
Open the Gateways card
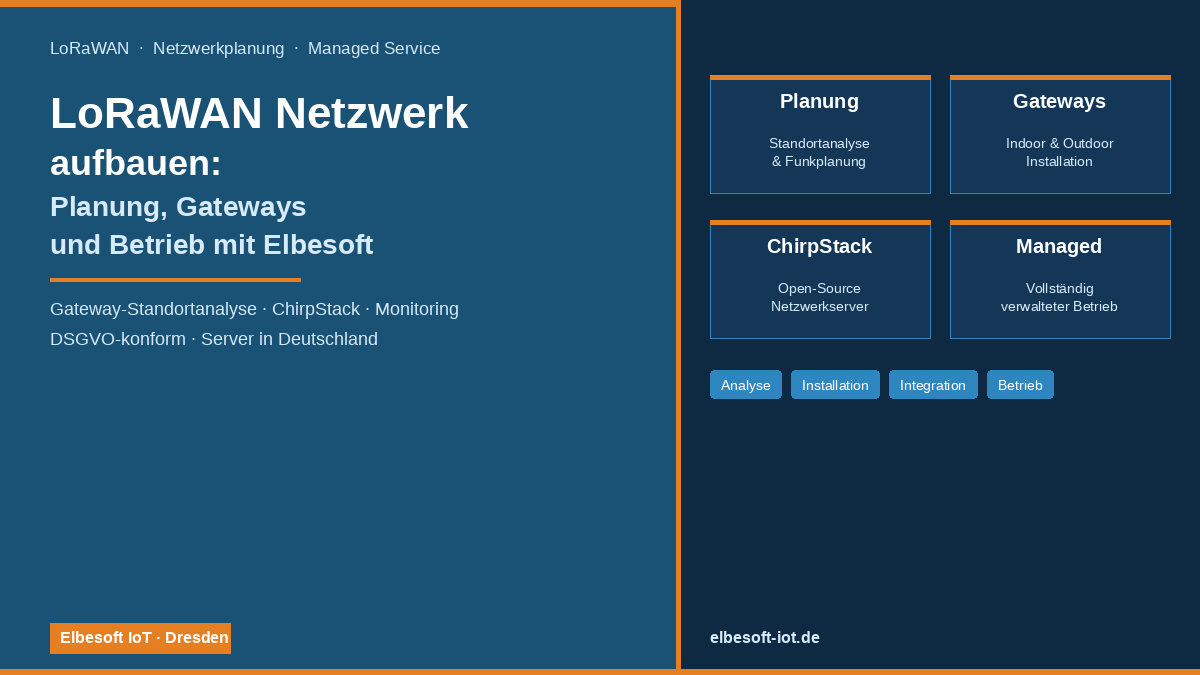click(x=1060, y=134)
